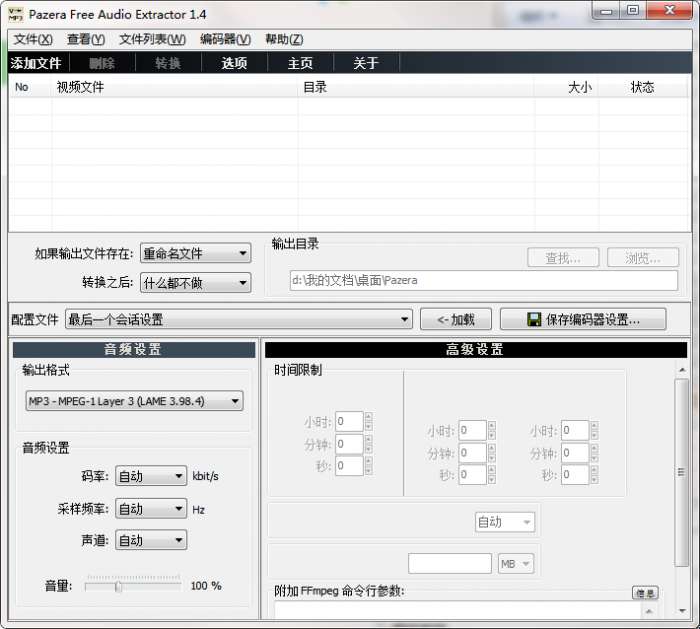This screenshot has height=629, width=700.
Task: Click the 查找... button
Action: click(563, 258)
